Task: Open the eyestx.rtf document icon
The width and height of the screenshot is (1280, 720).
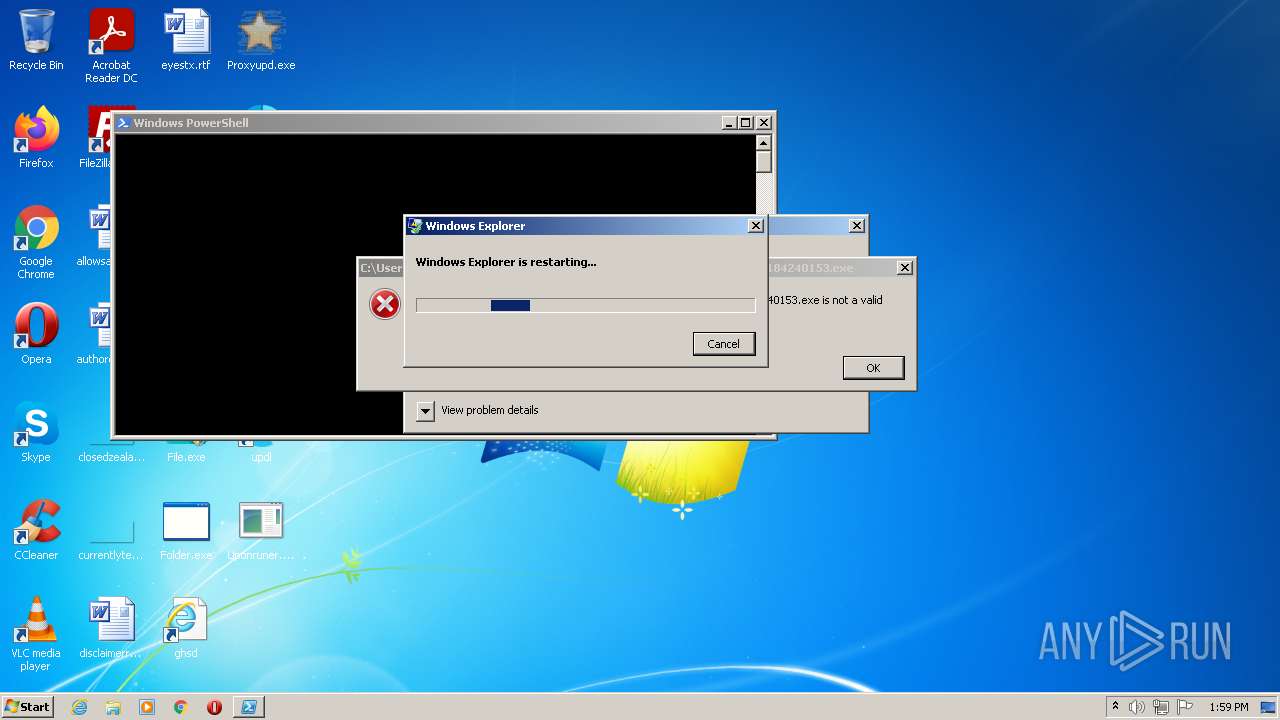Action: pyautogui.click(x=186, y=40)
